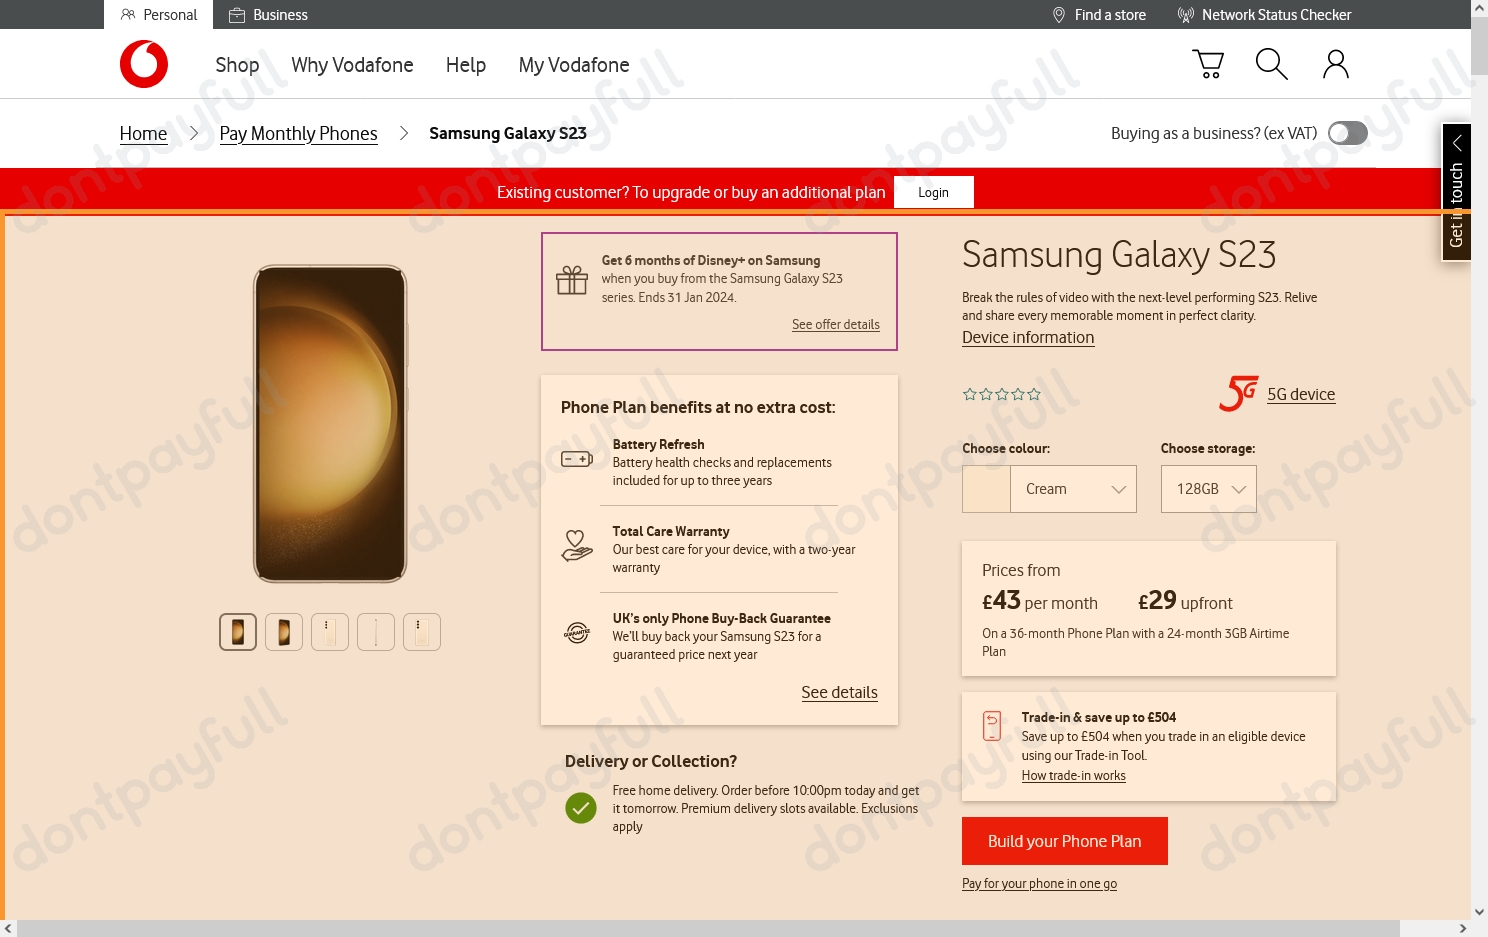The image size is (1488, 937).
Task: Open See offer details link
Action: tap(836, 324)
